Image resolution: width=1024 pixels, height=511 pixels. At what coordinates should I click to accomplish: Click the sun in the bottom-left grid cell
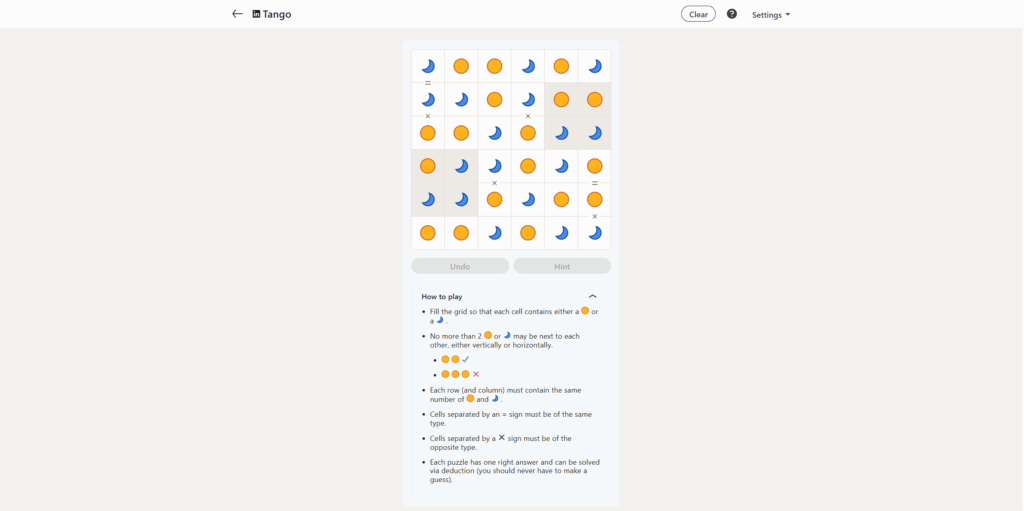pos(428,233)
